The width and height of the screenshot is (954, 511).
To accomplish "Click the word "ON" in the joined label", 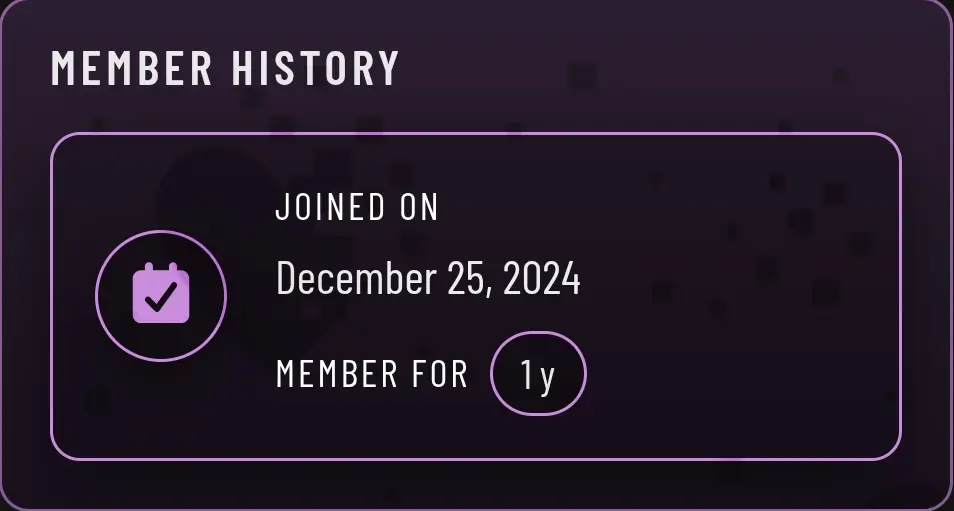I will point(419,207).
